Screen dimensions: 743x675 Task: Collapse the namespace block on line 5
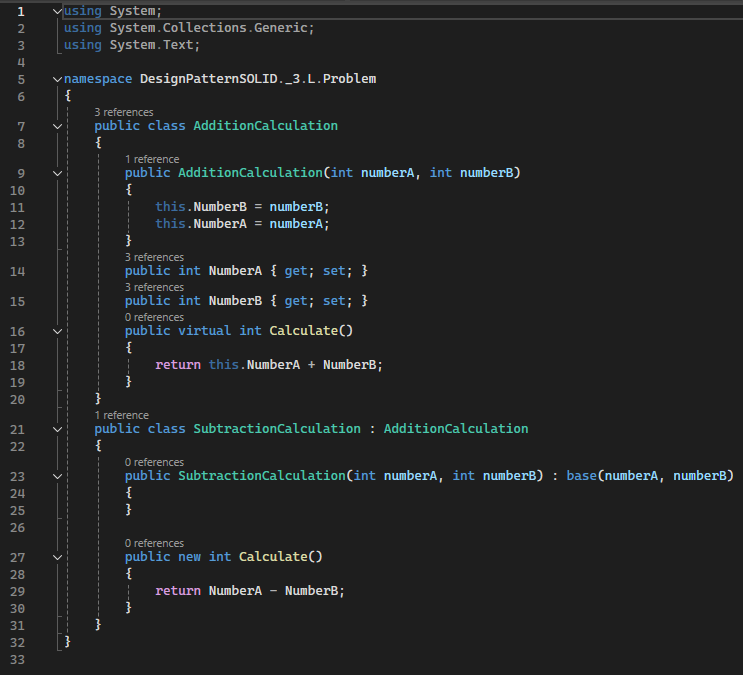point(57,79)
